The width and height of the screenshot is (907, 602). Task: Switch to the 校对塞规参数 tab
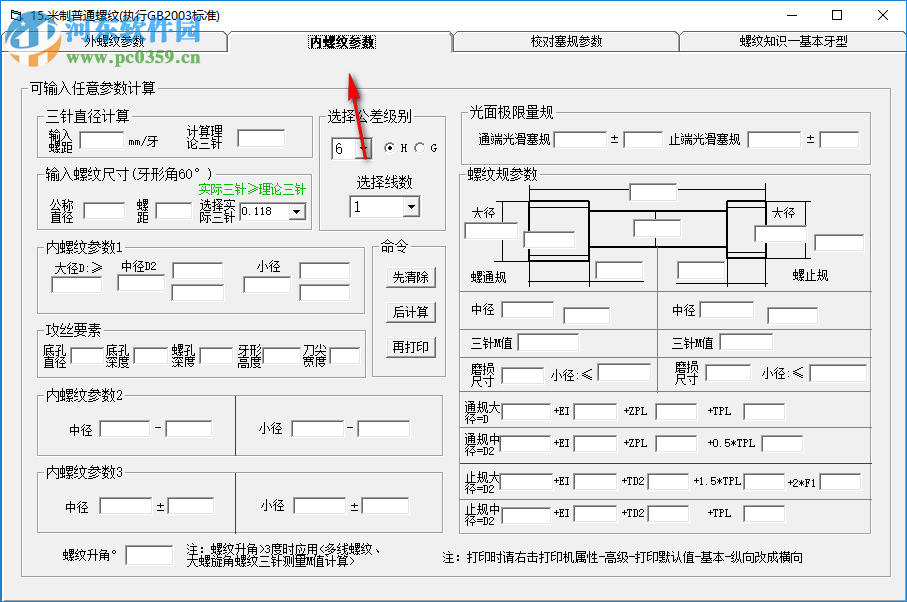564,43
